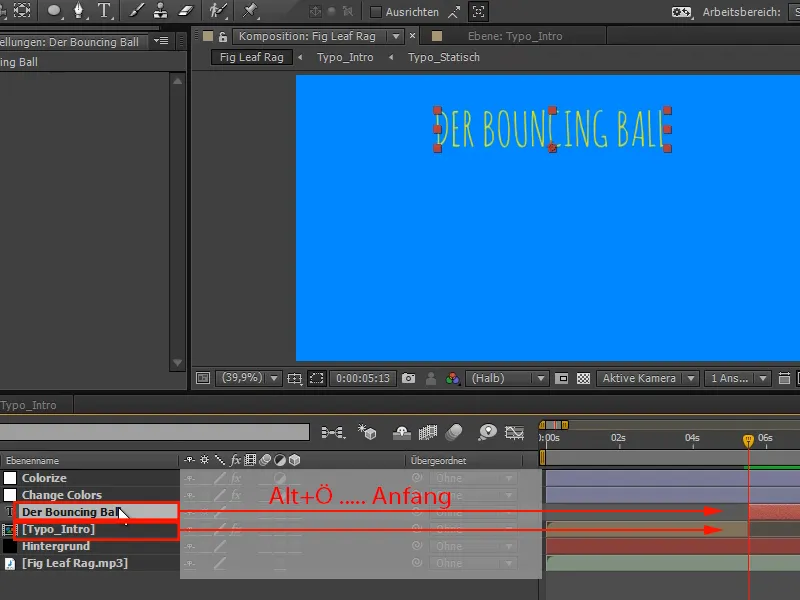Viewport: 800px width, 600px height.
Task: Select the [Fig Leaf Rag.mp3] layer
Action: pyautogui.click(x=75, y=563)
